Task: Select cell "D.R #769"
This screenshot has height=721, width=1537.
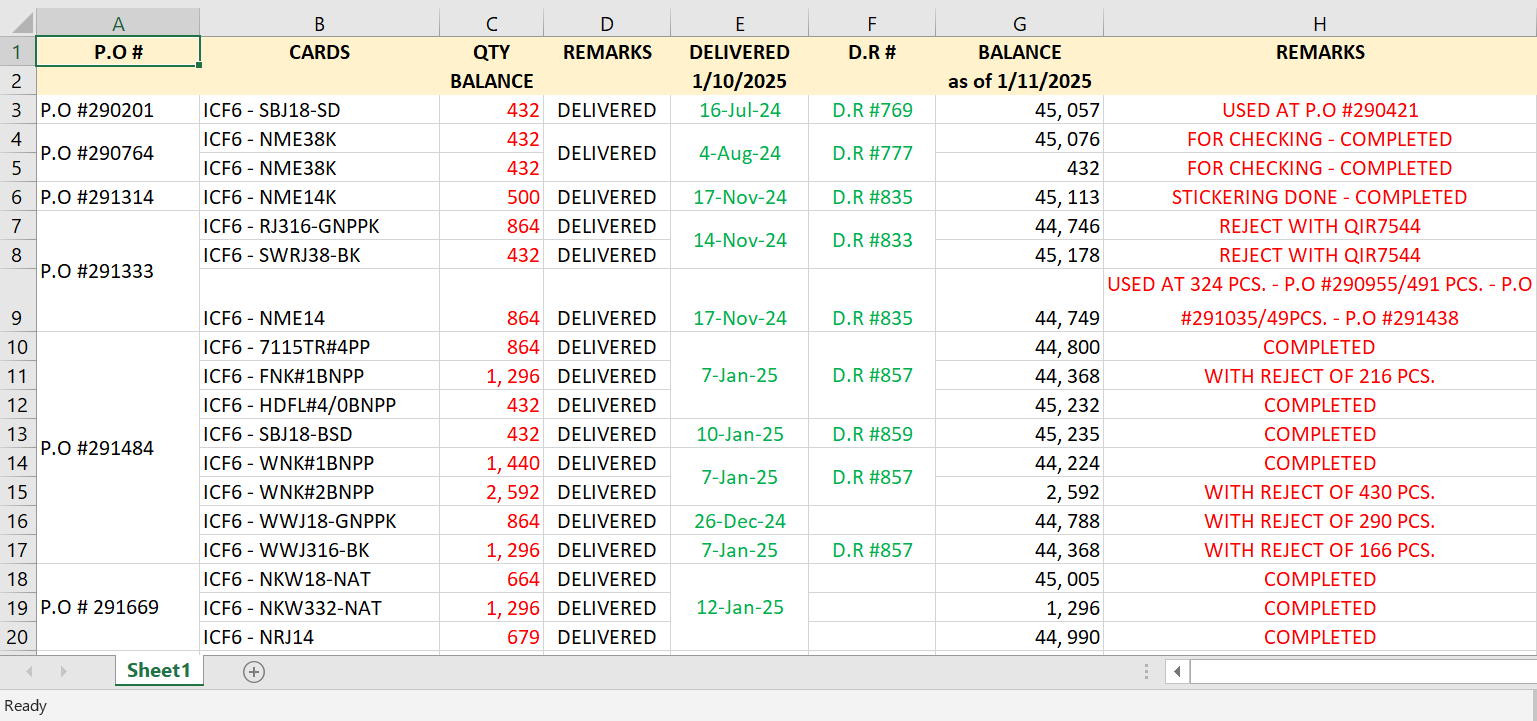Action: click(x=872, y=110)
